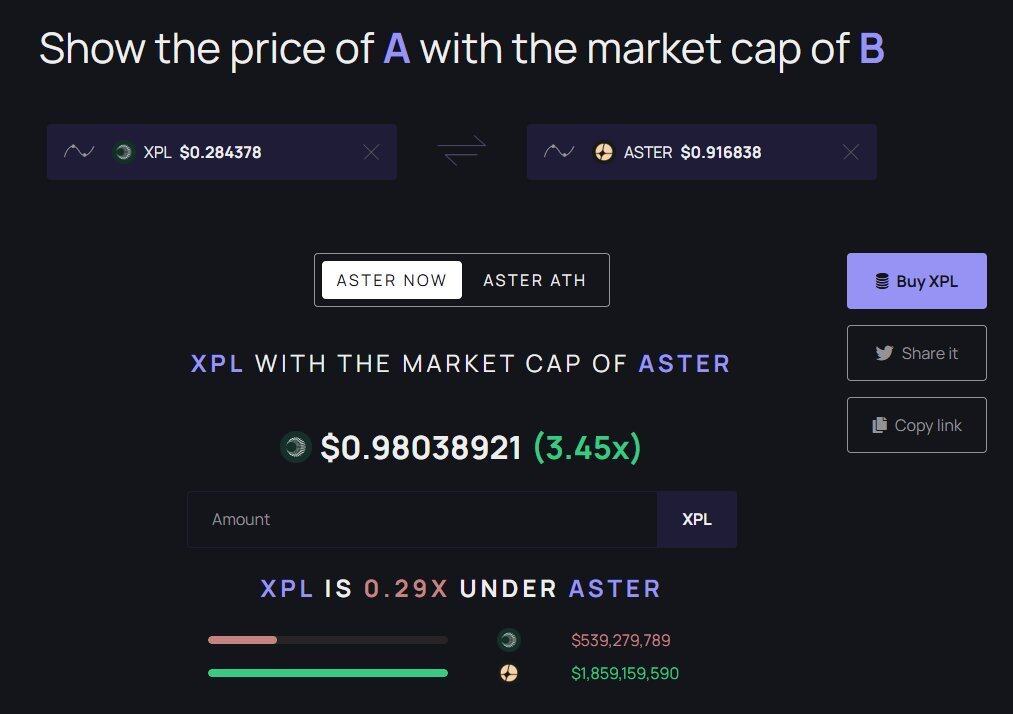The image size is (1013, 714).
Task: Switch to ASTER ATH option
Action: [534, 280]
